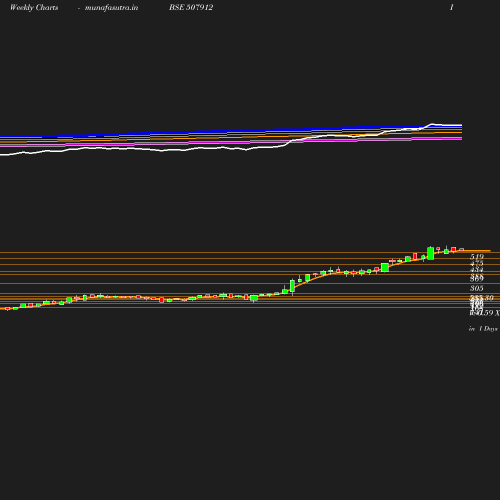Click the 'Weekly Charts' title text
The height and width of the screenshot is (500, 500).
click(34, 7)
